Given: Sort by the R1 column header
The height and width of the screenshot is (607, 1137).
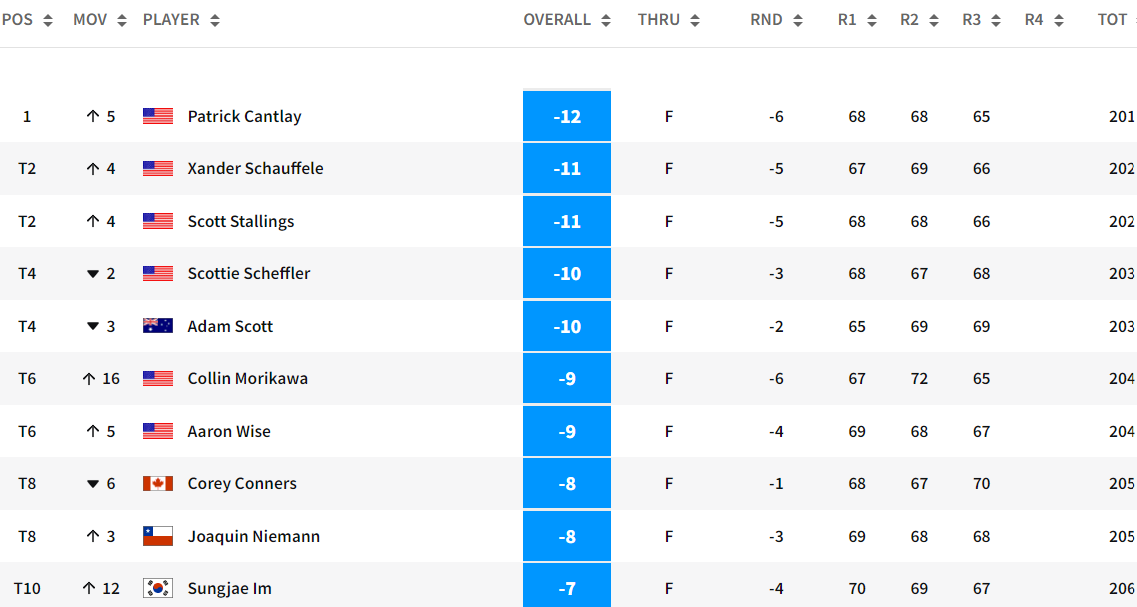Looking at the screenshot, I should (x=857, y=20).
